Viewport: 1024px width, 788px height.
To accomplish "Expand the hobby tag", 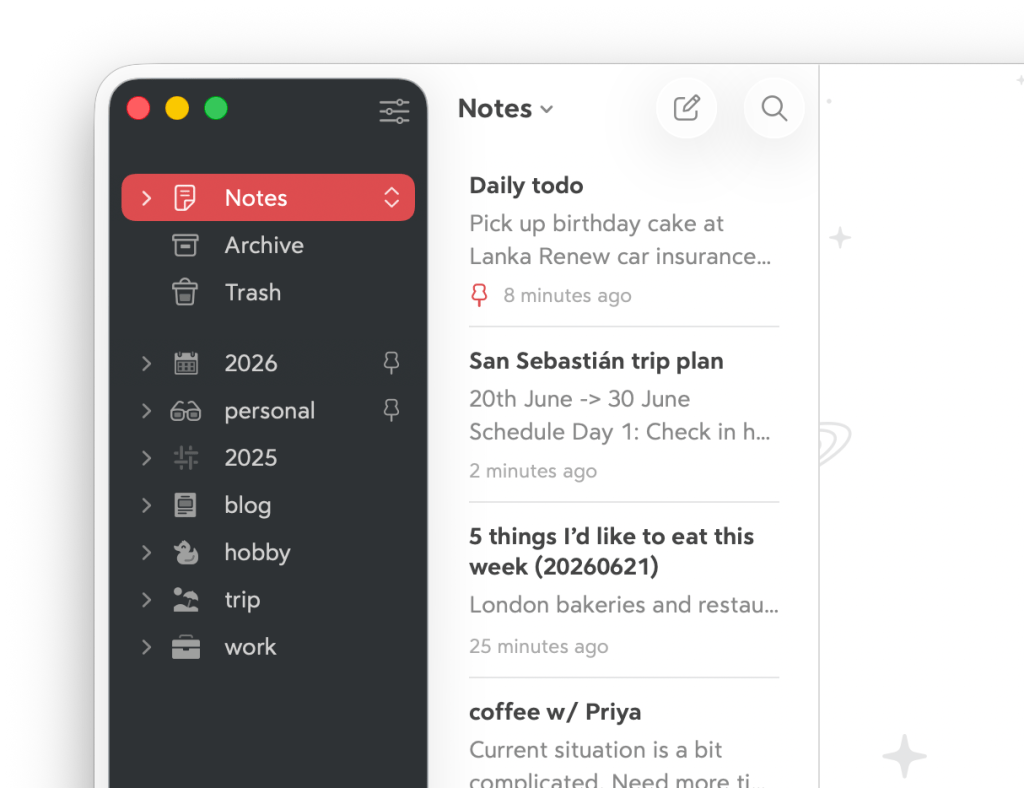I will (147, 552).
